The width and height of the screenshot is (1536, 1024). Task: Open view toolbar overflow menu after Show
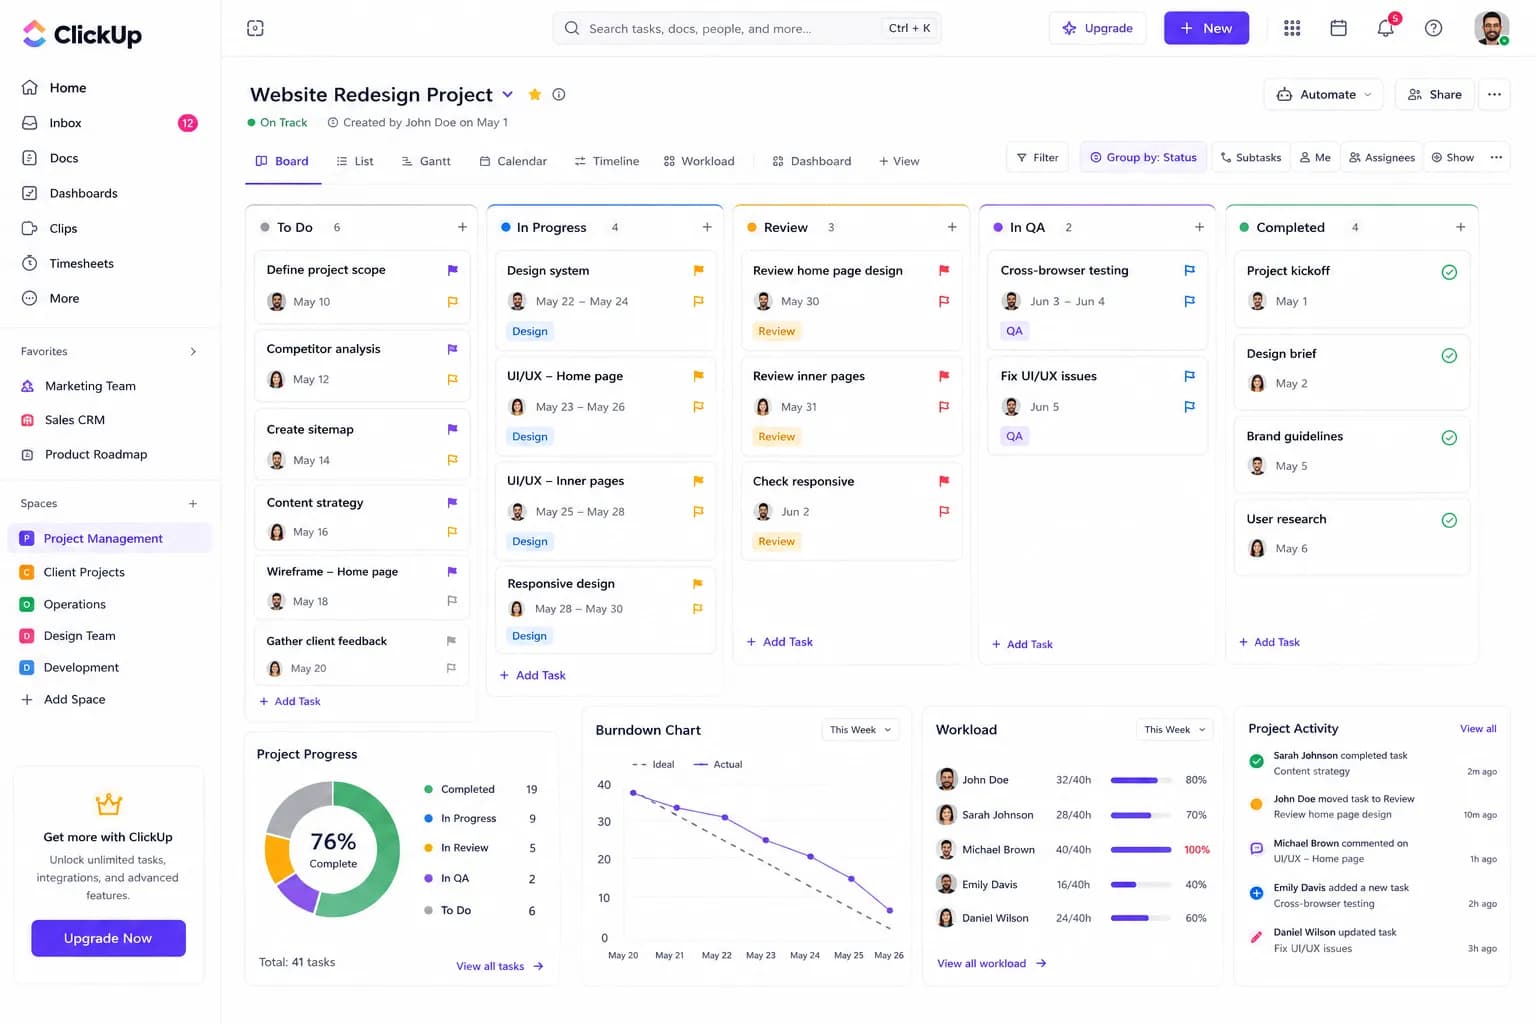1496,157
